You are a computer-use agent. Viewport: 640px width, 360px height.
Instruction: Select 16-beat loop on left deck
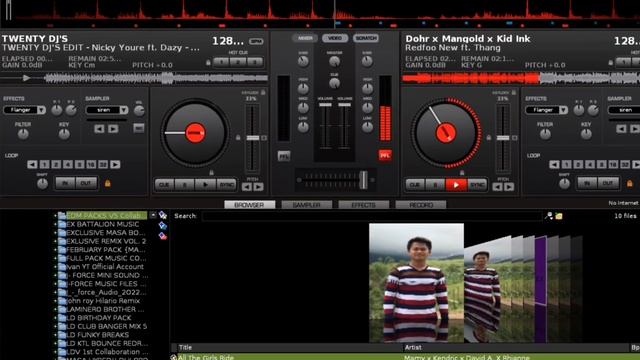pos(91,164)
